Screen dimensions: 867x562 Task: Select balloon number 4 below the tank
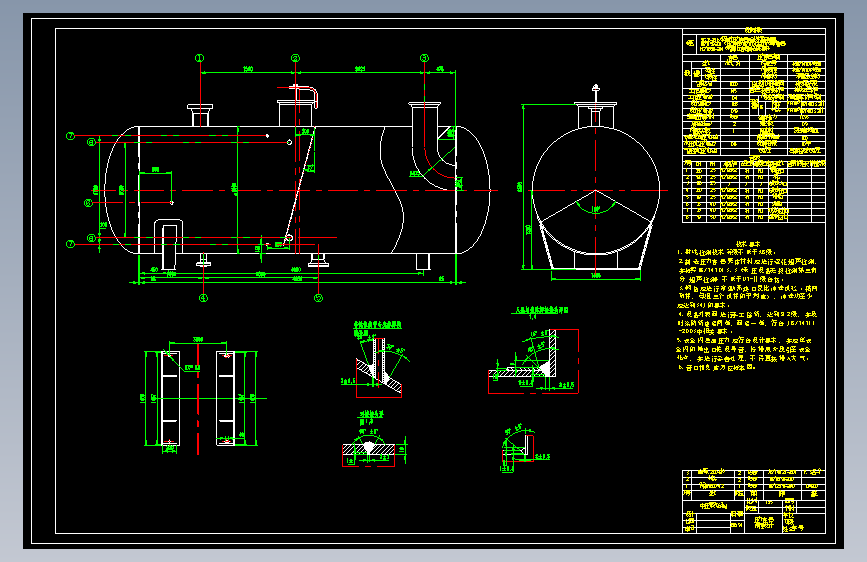pos(203,298)
